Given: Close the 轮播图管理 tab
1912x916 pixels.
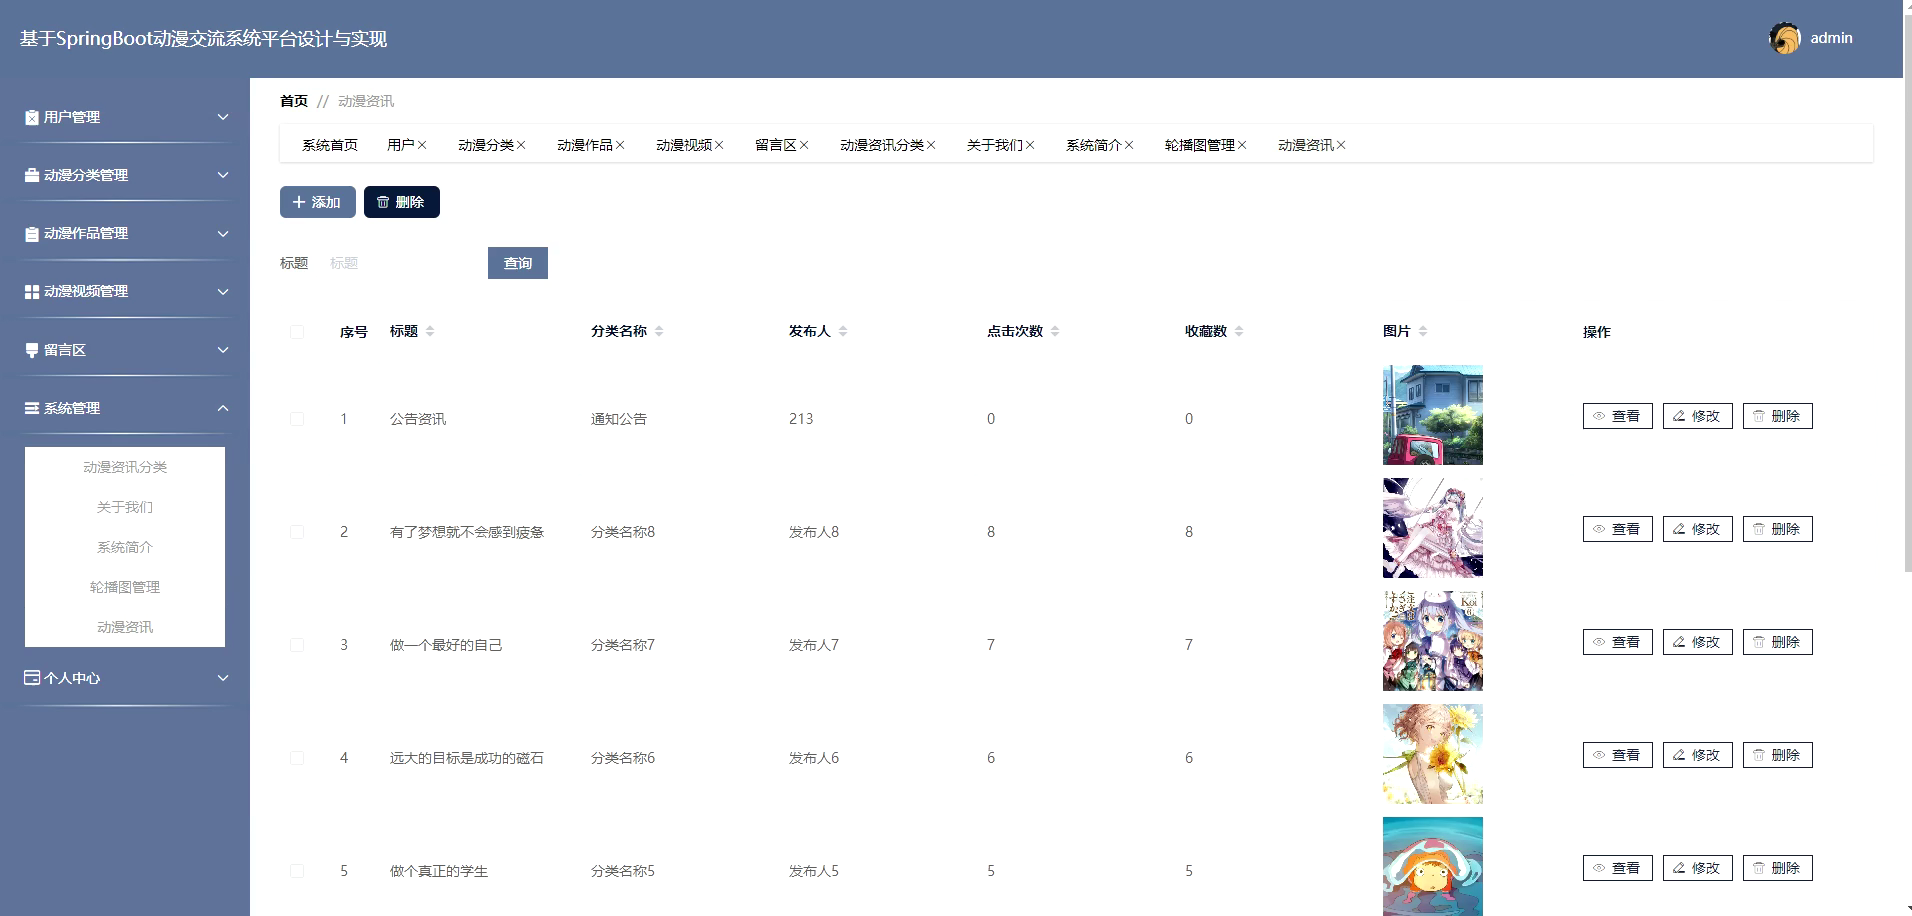Looking at the screenshot, I should click(x=1243, y=144).
